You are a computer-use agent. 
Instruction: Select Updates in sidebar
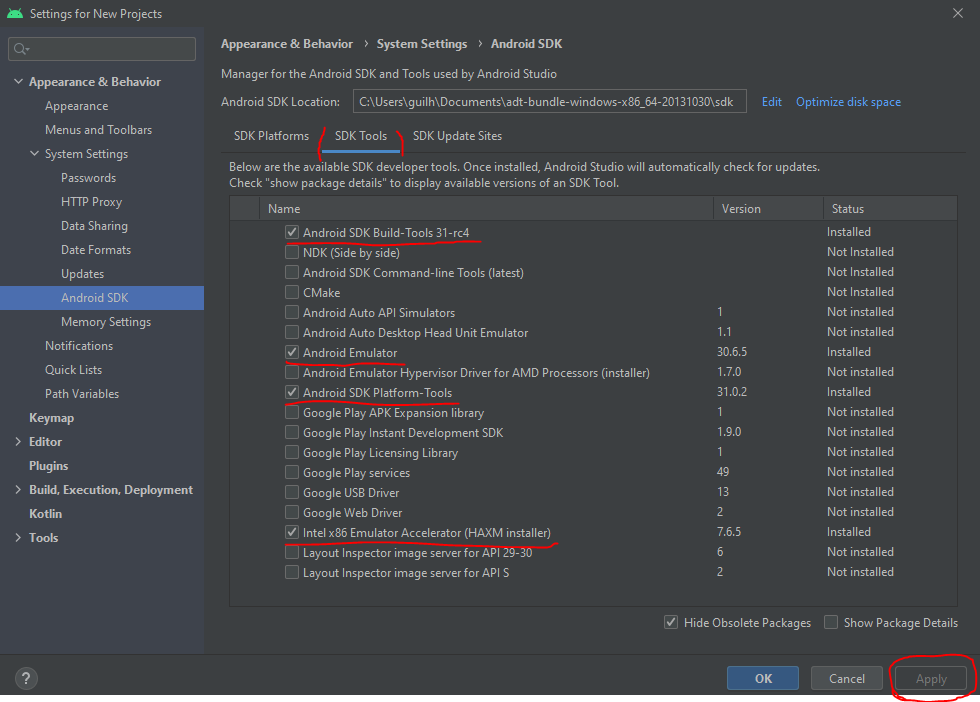tap(82, 274)
